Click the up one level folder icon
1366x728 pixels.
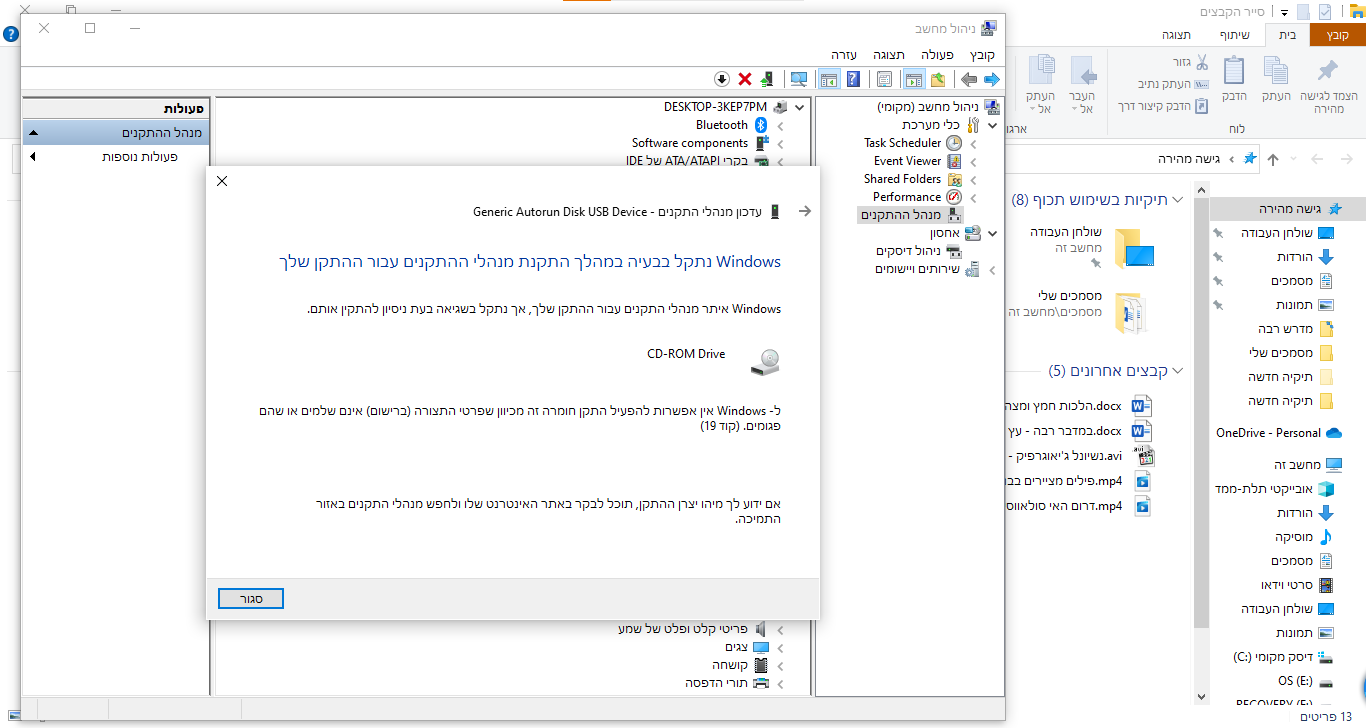(x=938, y=79)
